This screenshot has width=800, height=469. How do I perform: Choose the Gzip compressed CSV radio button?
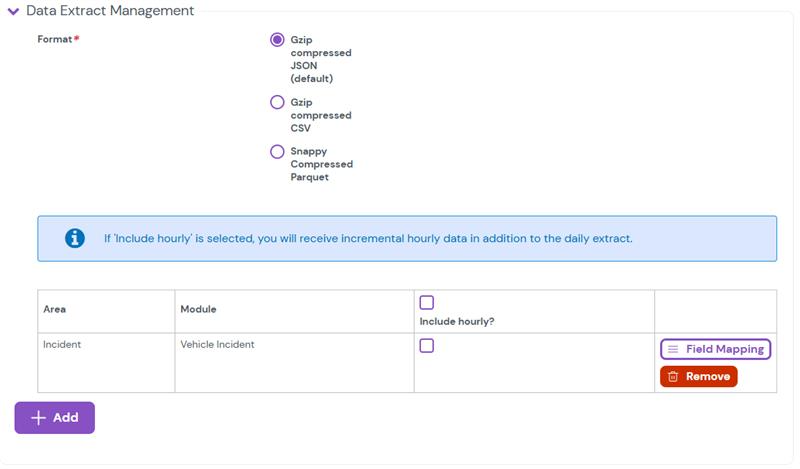coord(277,102)
